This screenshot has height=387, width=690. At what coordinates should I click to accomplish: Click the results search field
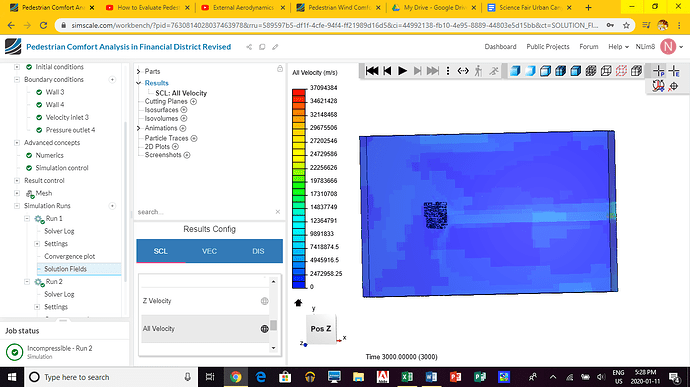point(205,212)
